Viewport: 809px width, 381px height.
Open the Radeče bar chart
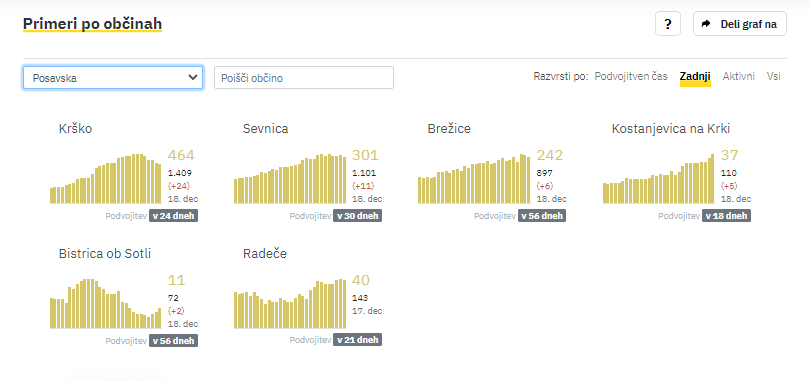290,304
